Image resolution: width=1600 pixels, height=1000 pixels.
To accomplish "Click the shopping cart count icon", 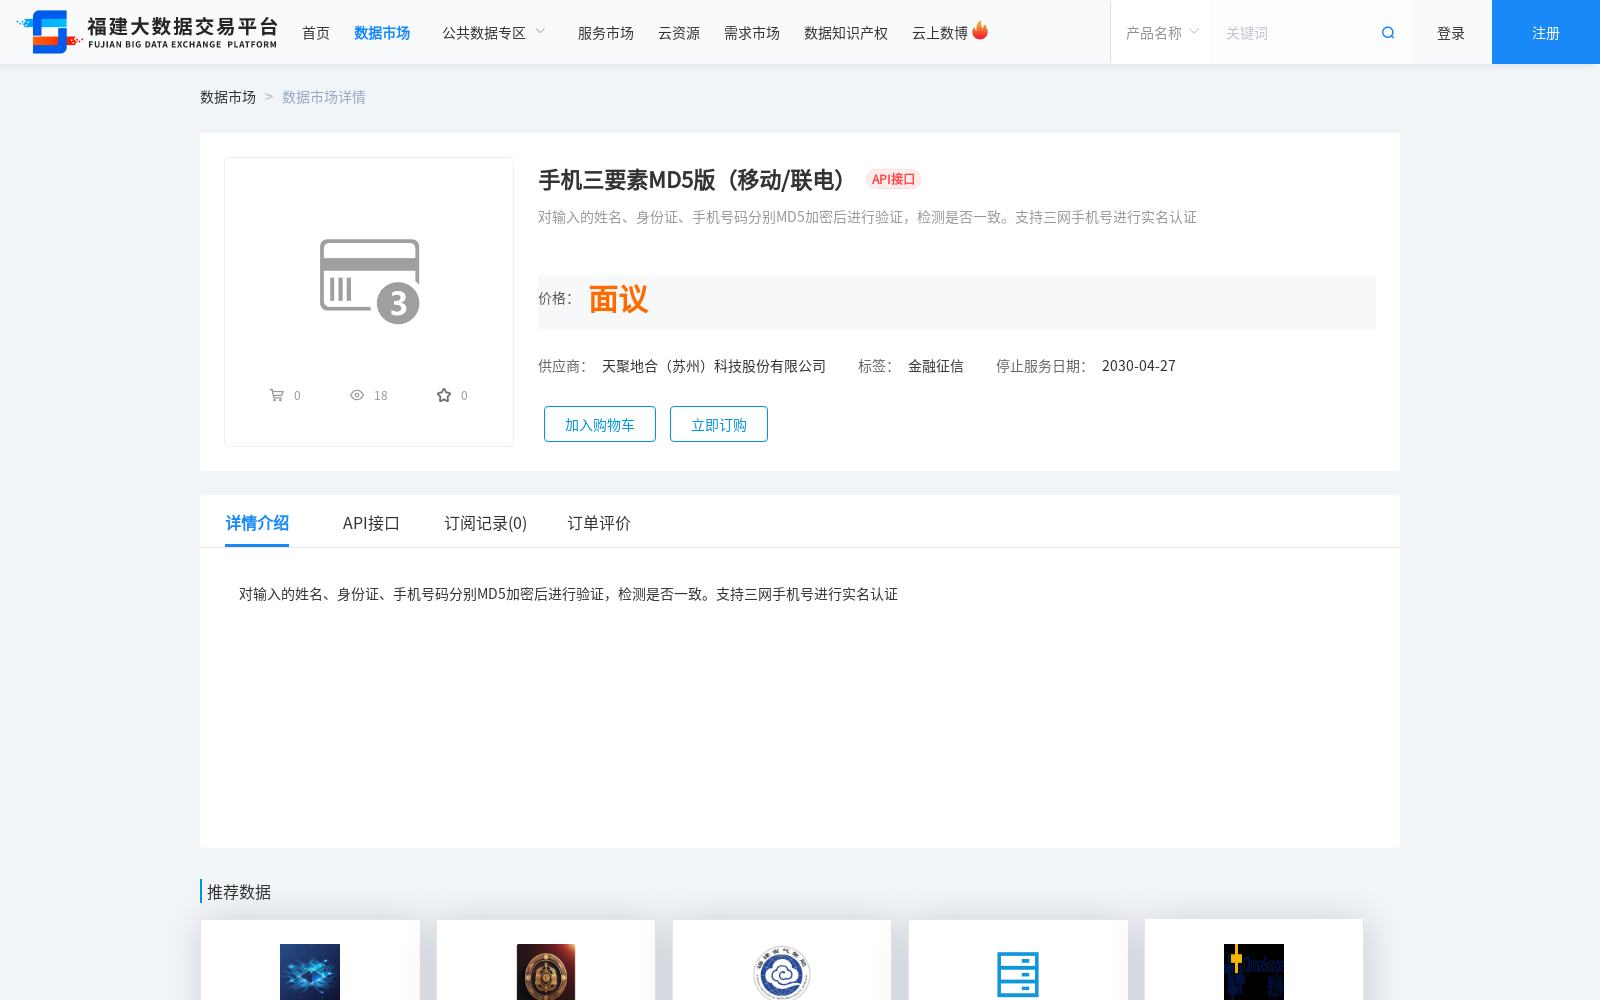I will click(x=277, y=395).
